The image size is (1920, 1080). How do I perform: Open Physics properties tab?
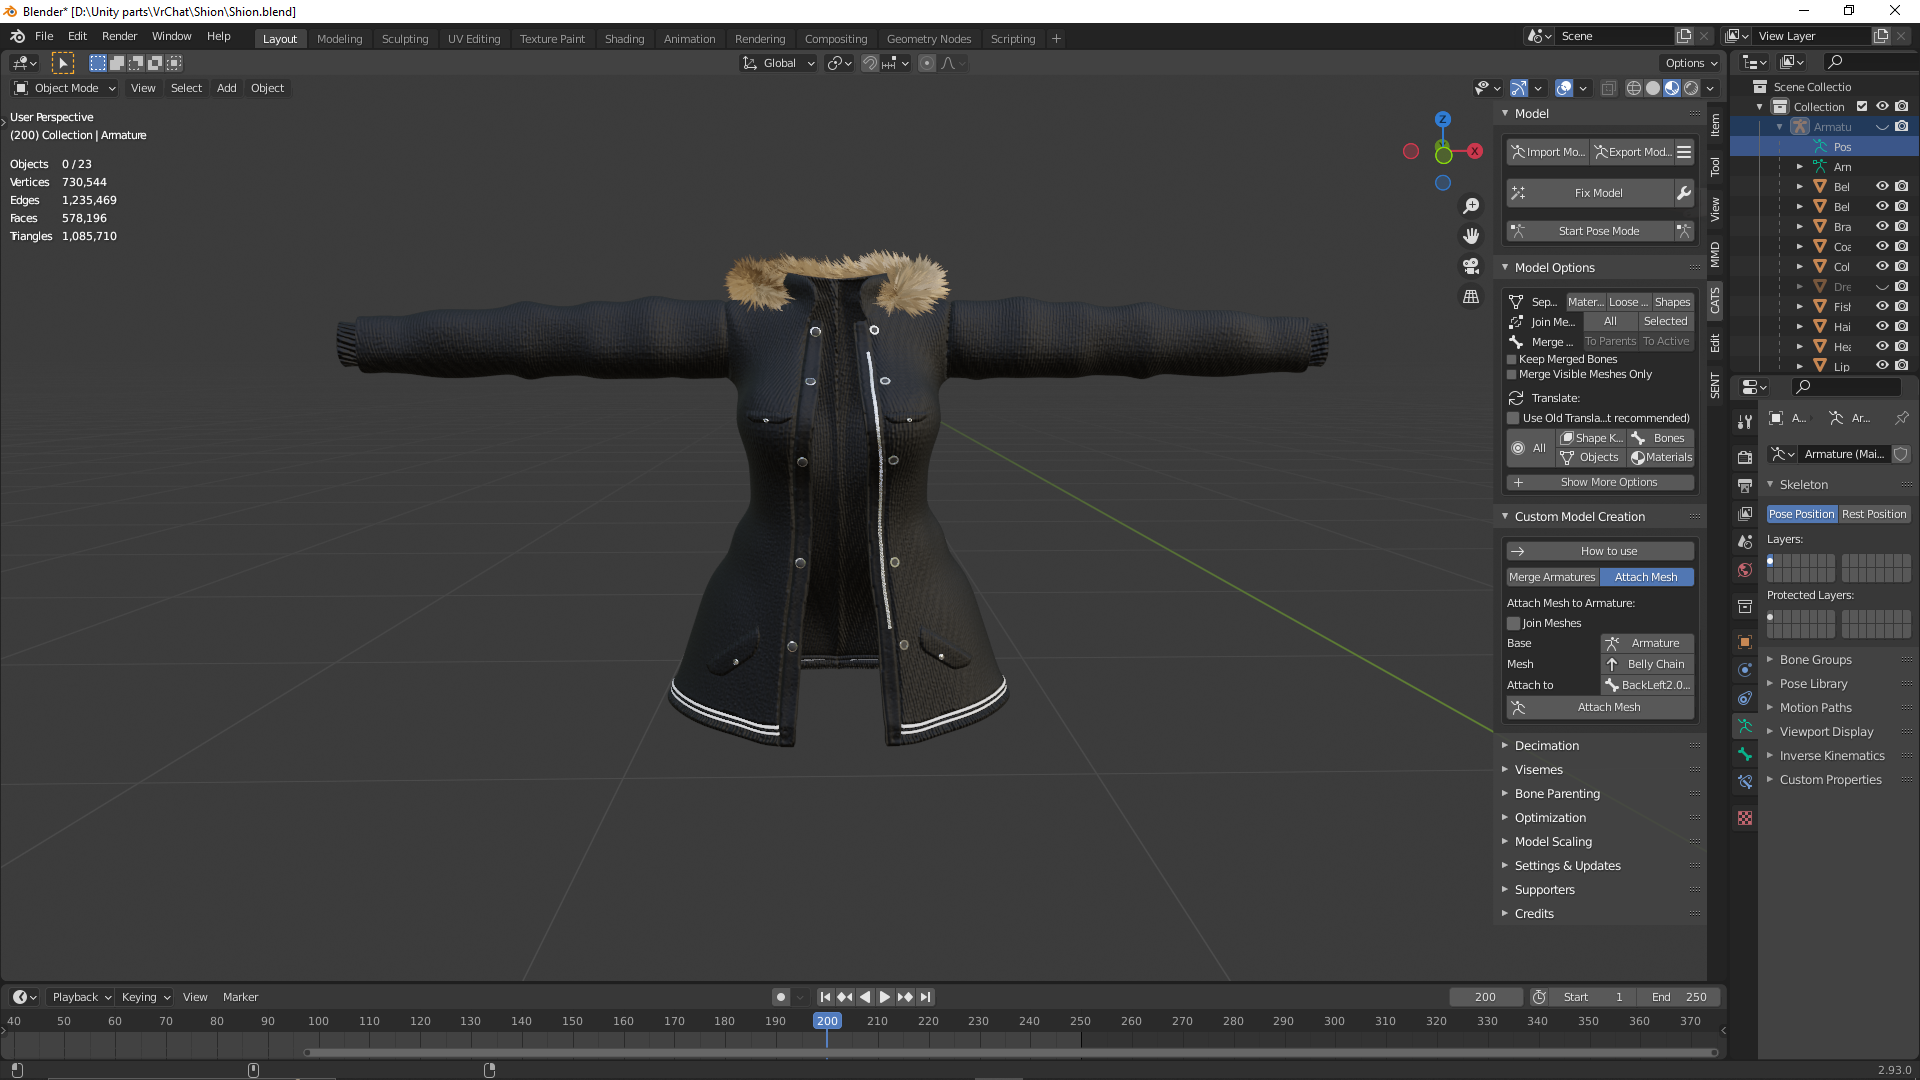(x=1745, y=670)
